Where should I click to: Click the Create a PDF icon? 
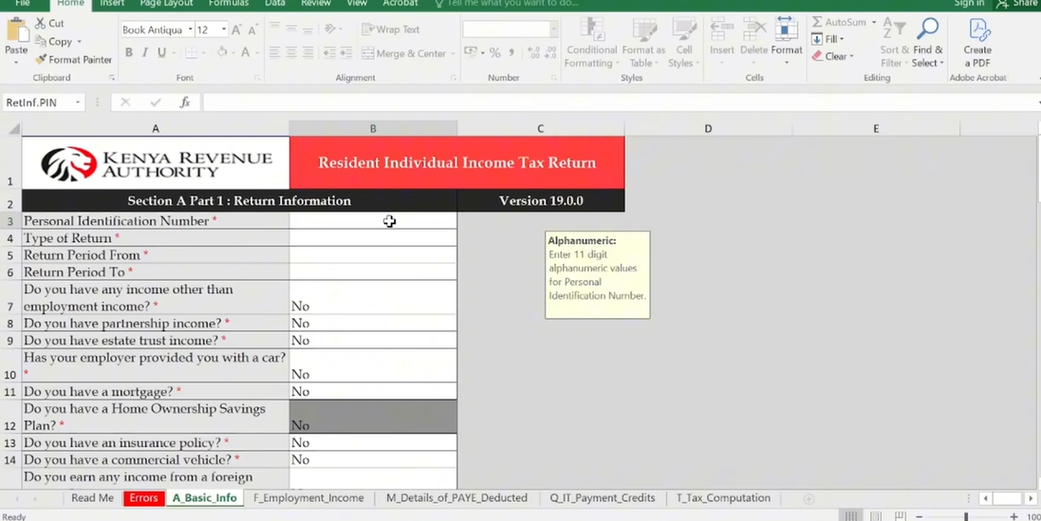pyautogui.click(x=977, y=30)
